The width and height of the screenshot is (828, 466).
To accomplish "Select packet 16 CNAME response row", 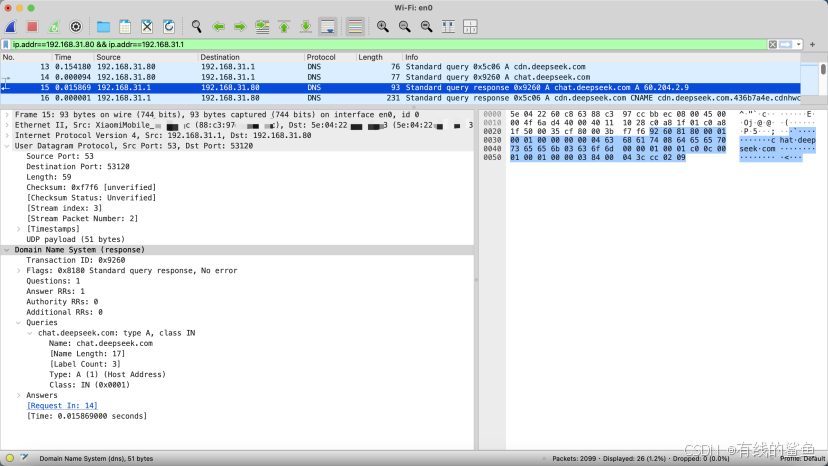I will [400, 98].
